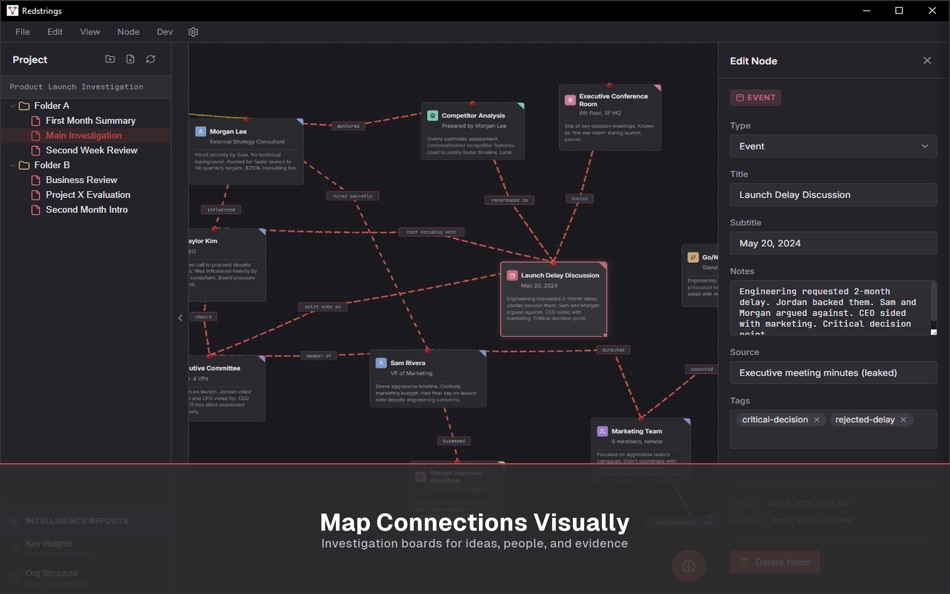The height and width of the screenshot is (594, 950).
Task: Click the Redstrings logo in the title bar
Action: [x=14, y=11]
